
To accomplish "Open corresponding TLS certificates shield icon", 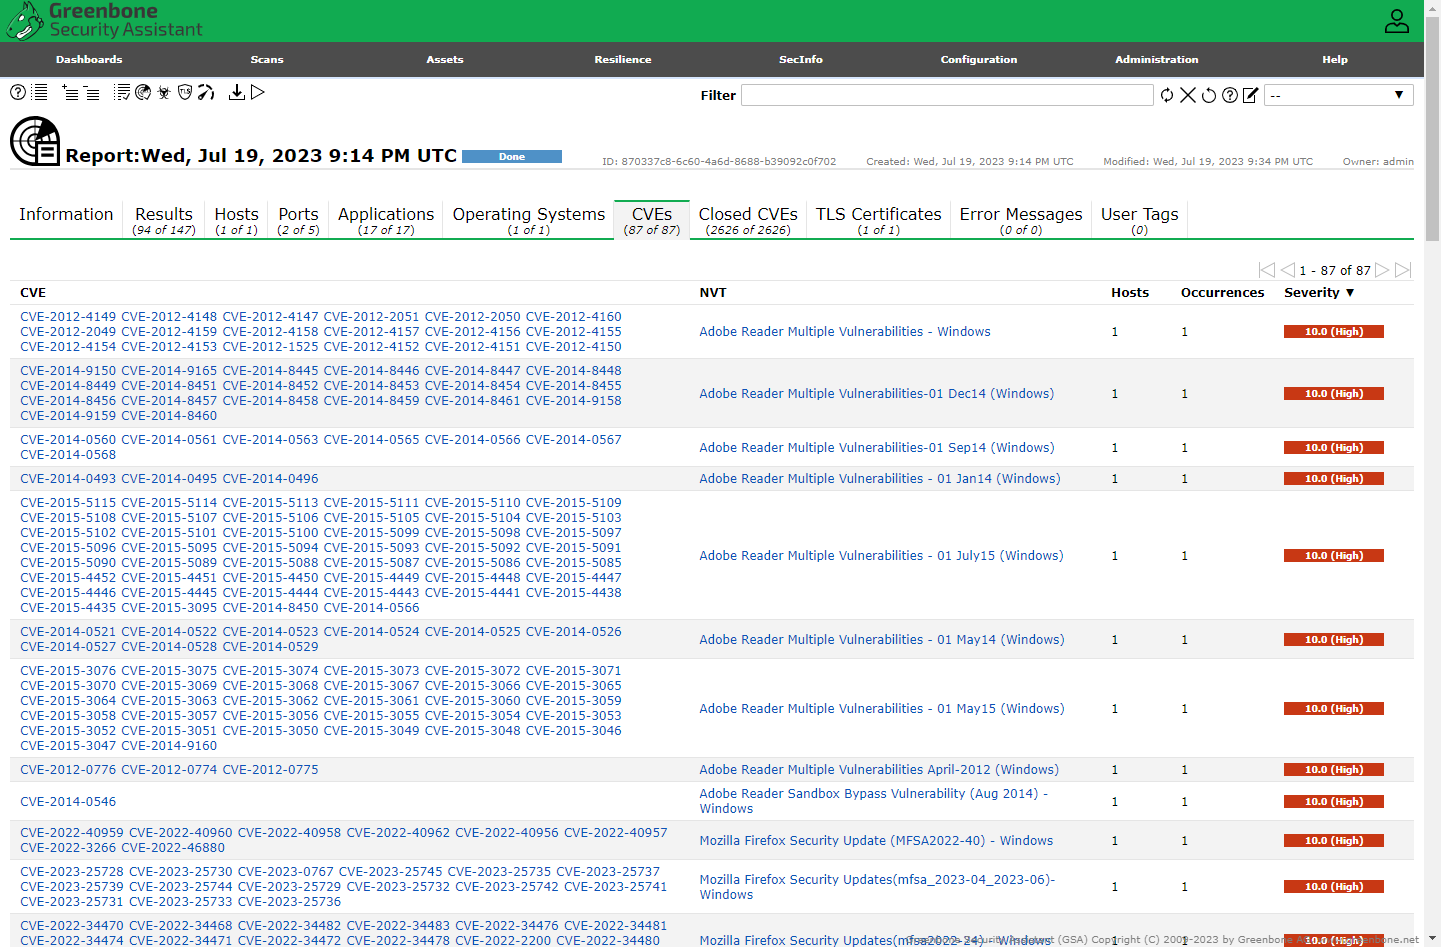I will point(185,92).
